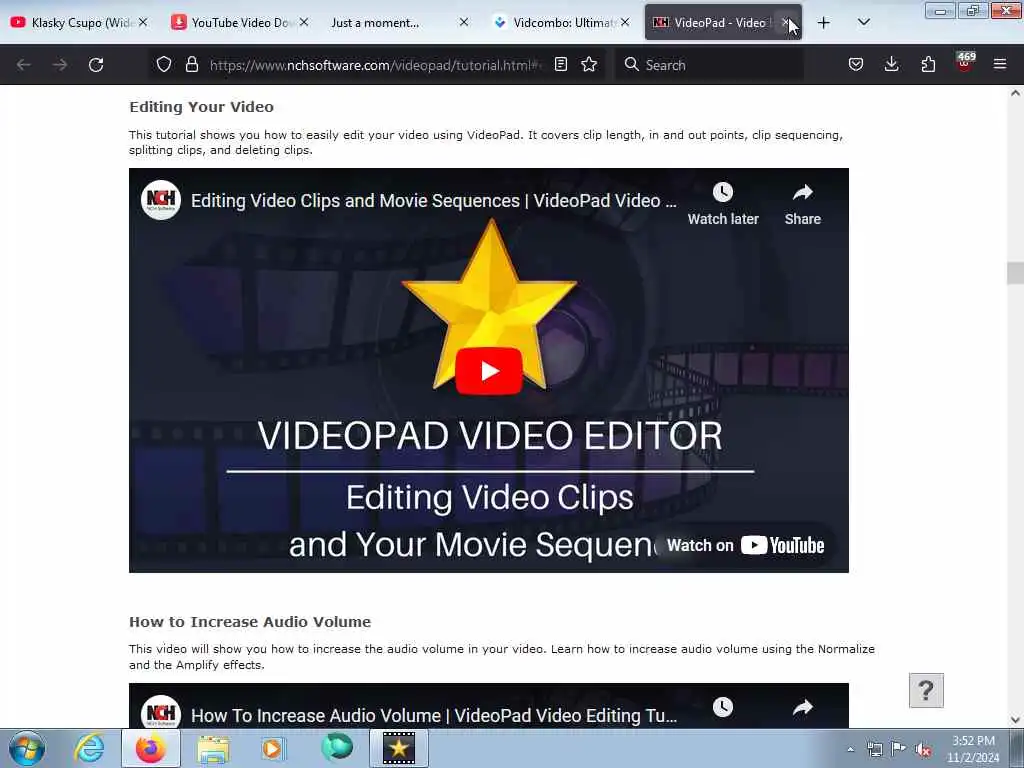The height and width of the screenshot is (768, 1024).
Task: Click the Firefox back arrow button
Action: point(24,65)
